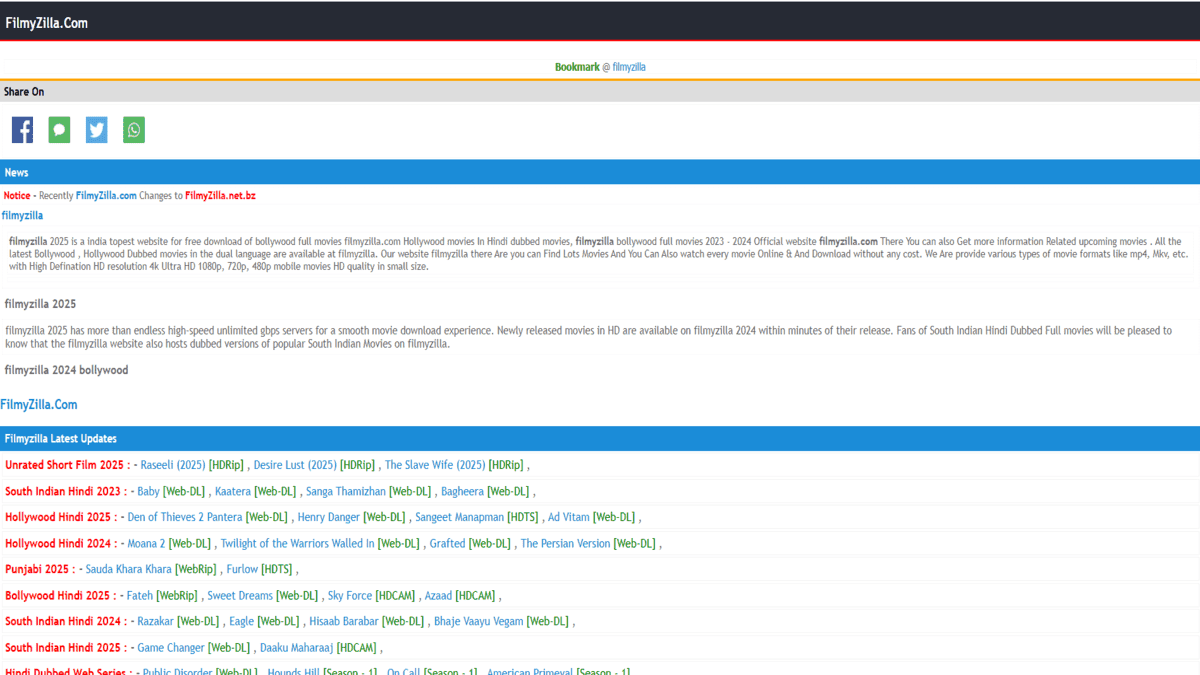
Task: Click the 'Filmyzilla Latest Updates' section header
Action: coord(600,438)
